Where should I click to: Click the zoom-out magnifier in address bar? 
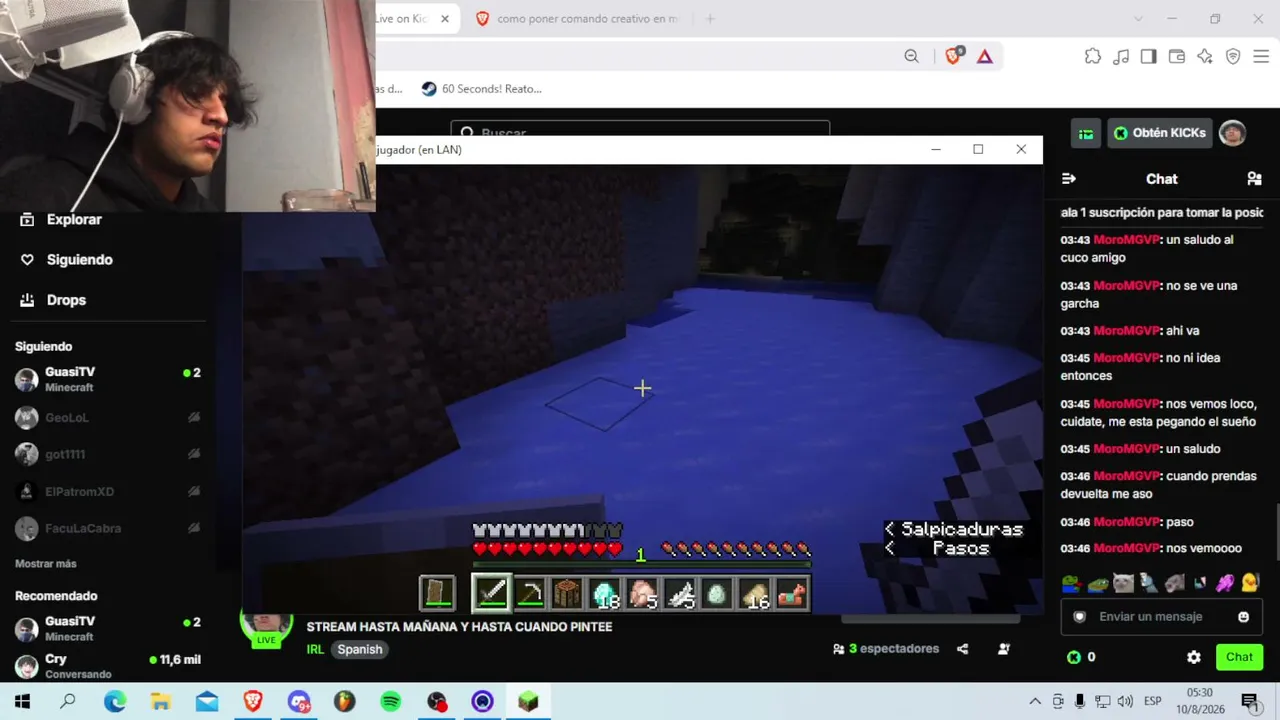point(911,56)
